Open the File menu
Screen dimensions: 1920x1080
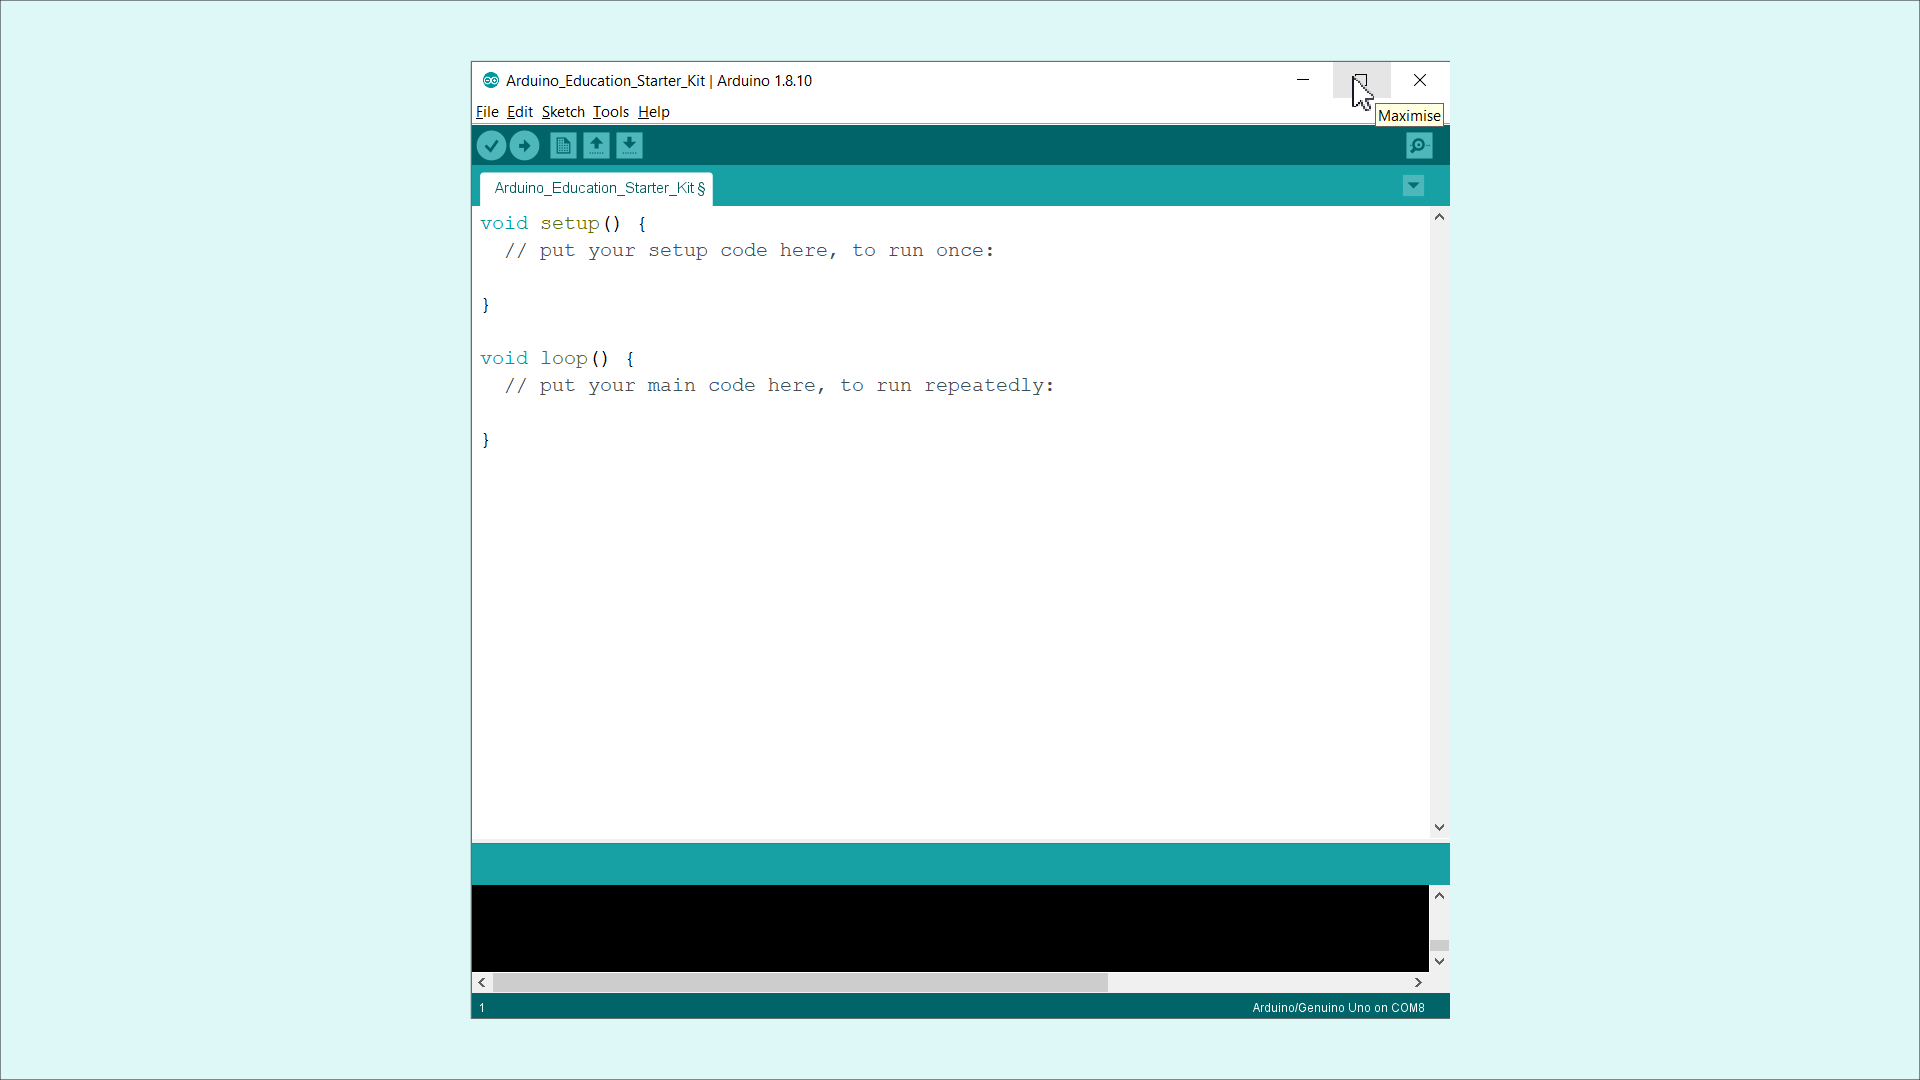coord(487,112)
